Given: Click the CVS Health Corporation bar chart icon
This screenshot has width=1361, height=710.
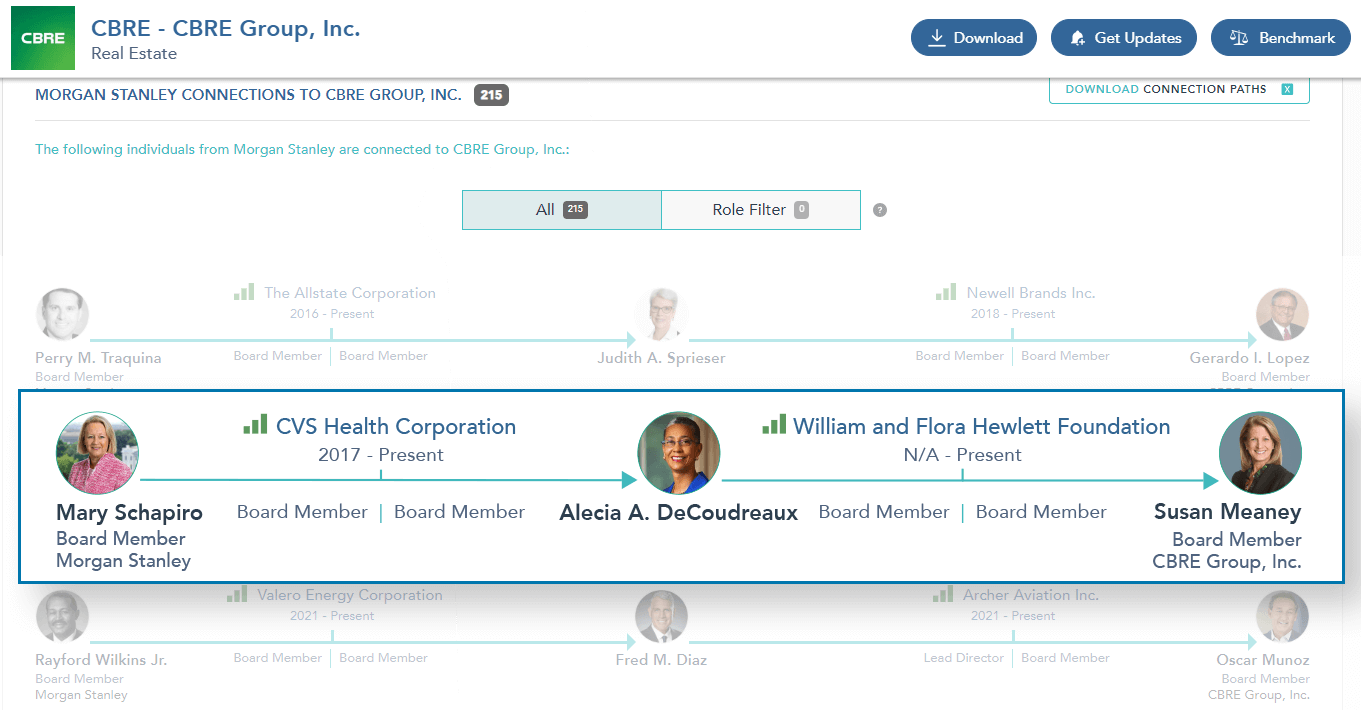Looking at the screenshot, I should coord(255,426).
